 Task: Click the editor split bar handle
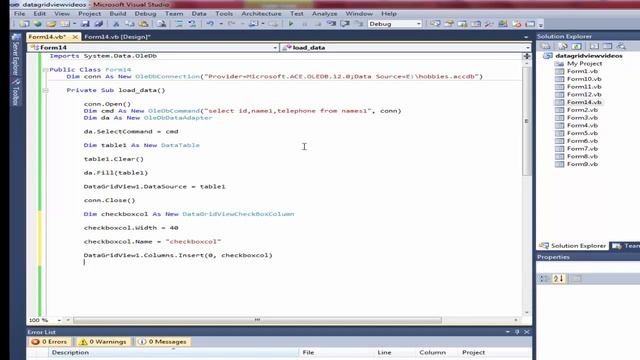[527, 56]
